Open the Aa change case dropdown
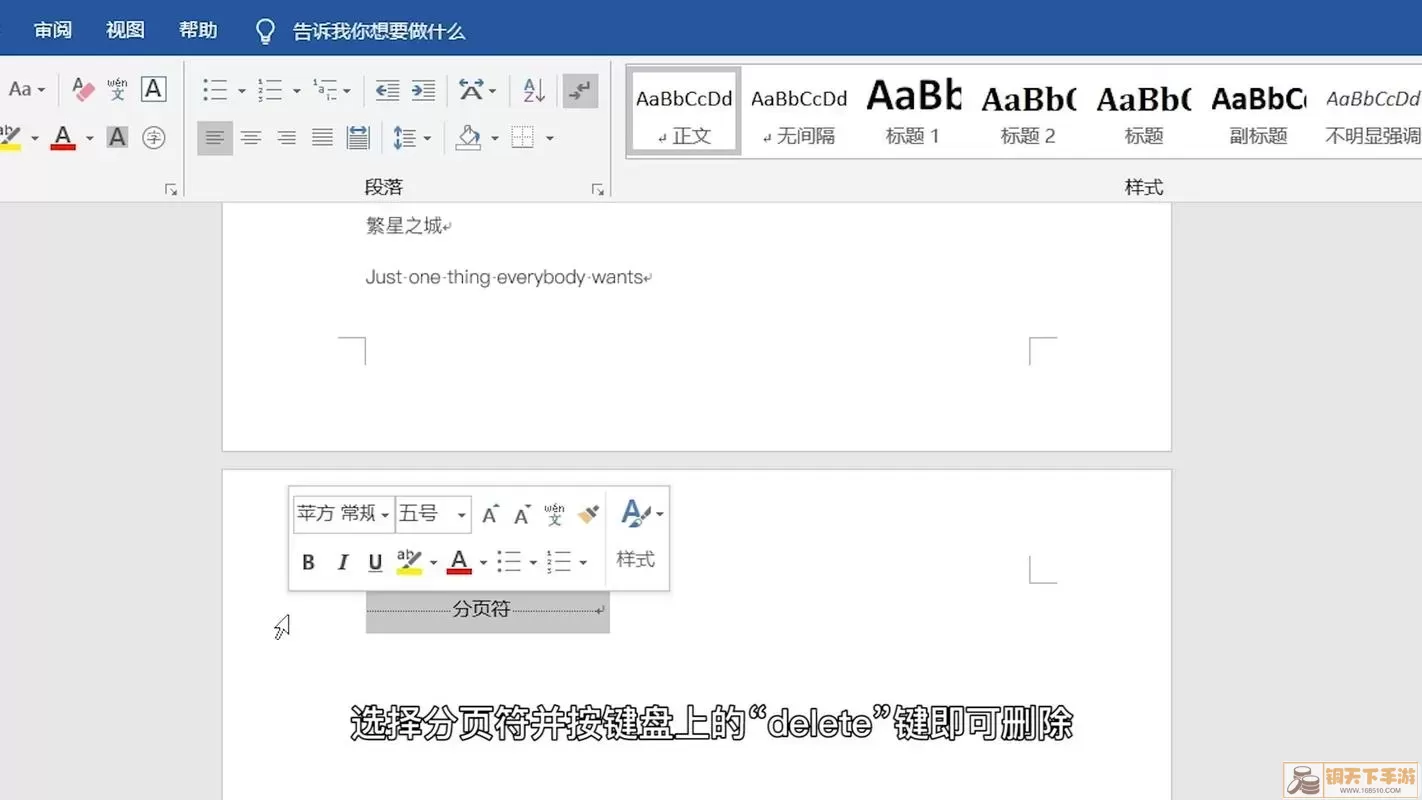This screenshot has height=800, width=1422. click(27, 90)
